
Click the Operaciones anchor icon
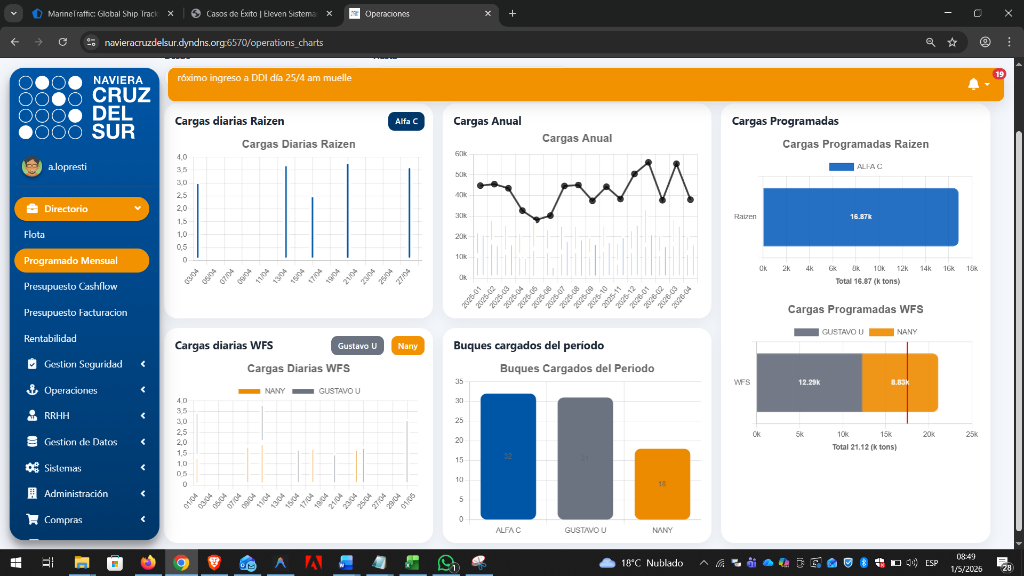[x=32, y=390]
